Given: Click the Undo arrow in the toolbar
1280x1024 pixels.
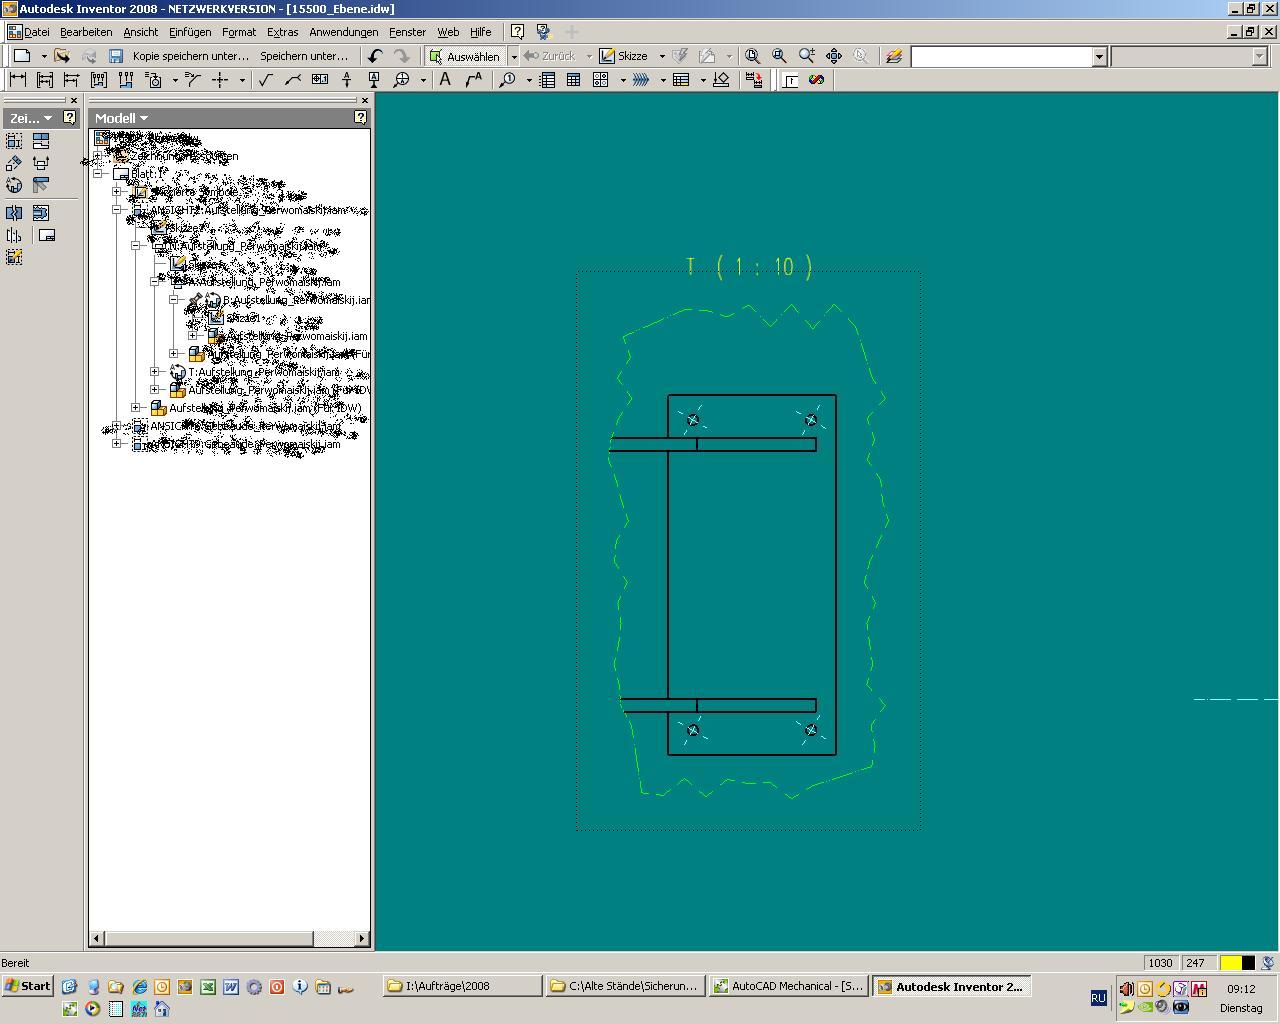Looking at the screenshot, I should 375,56.
